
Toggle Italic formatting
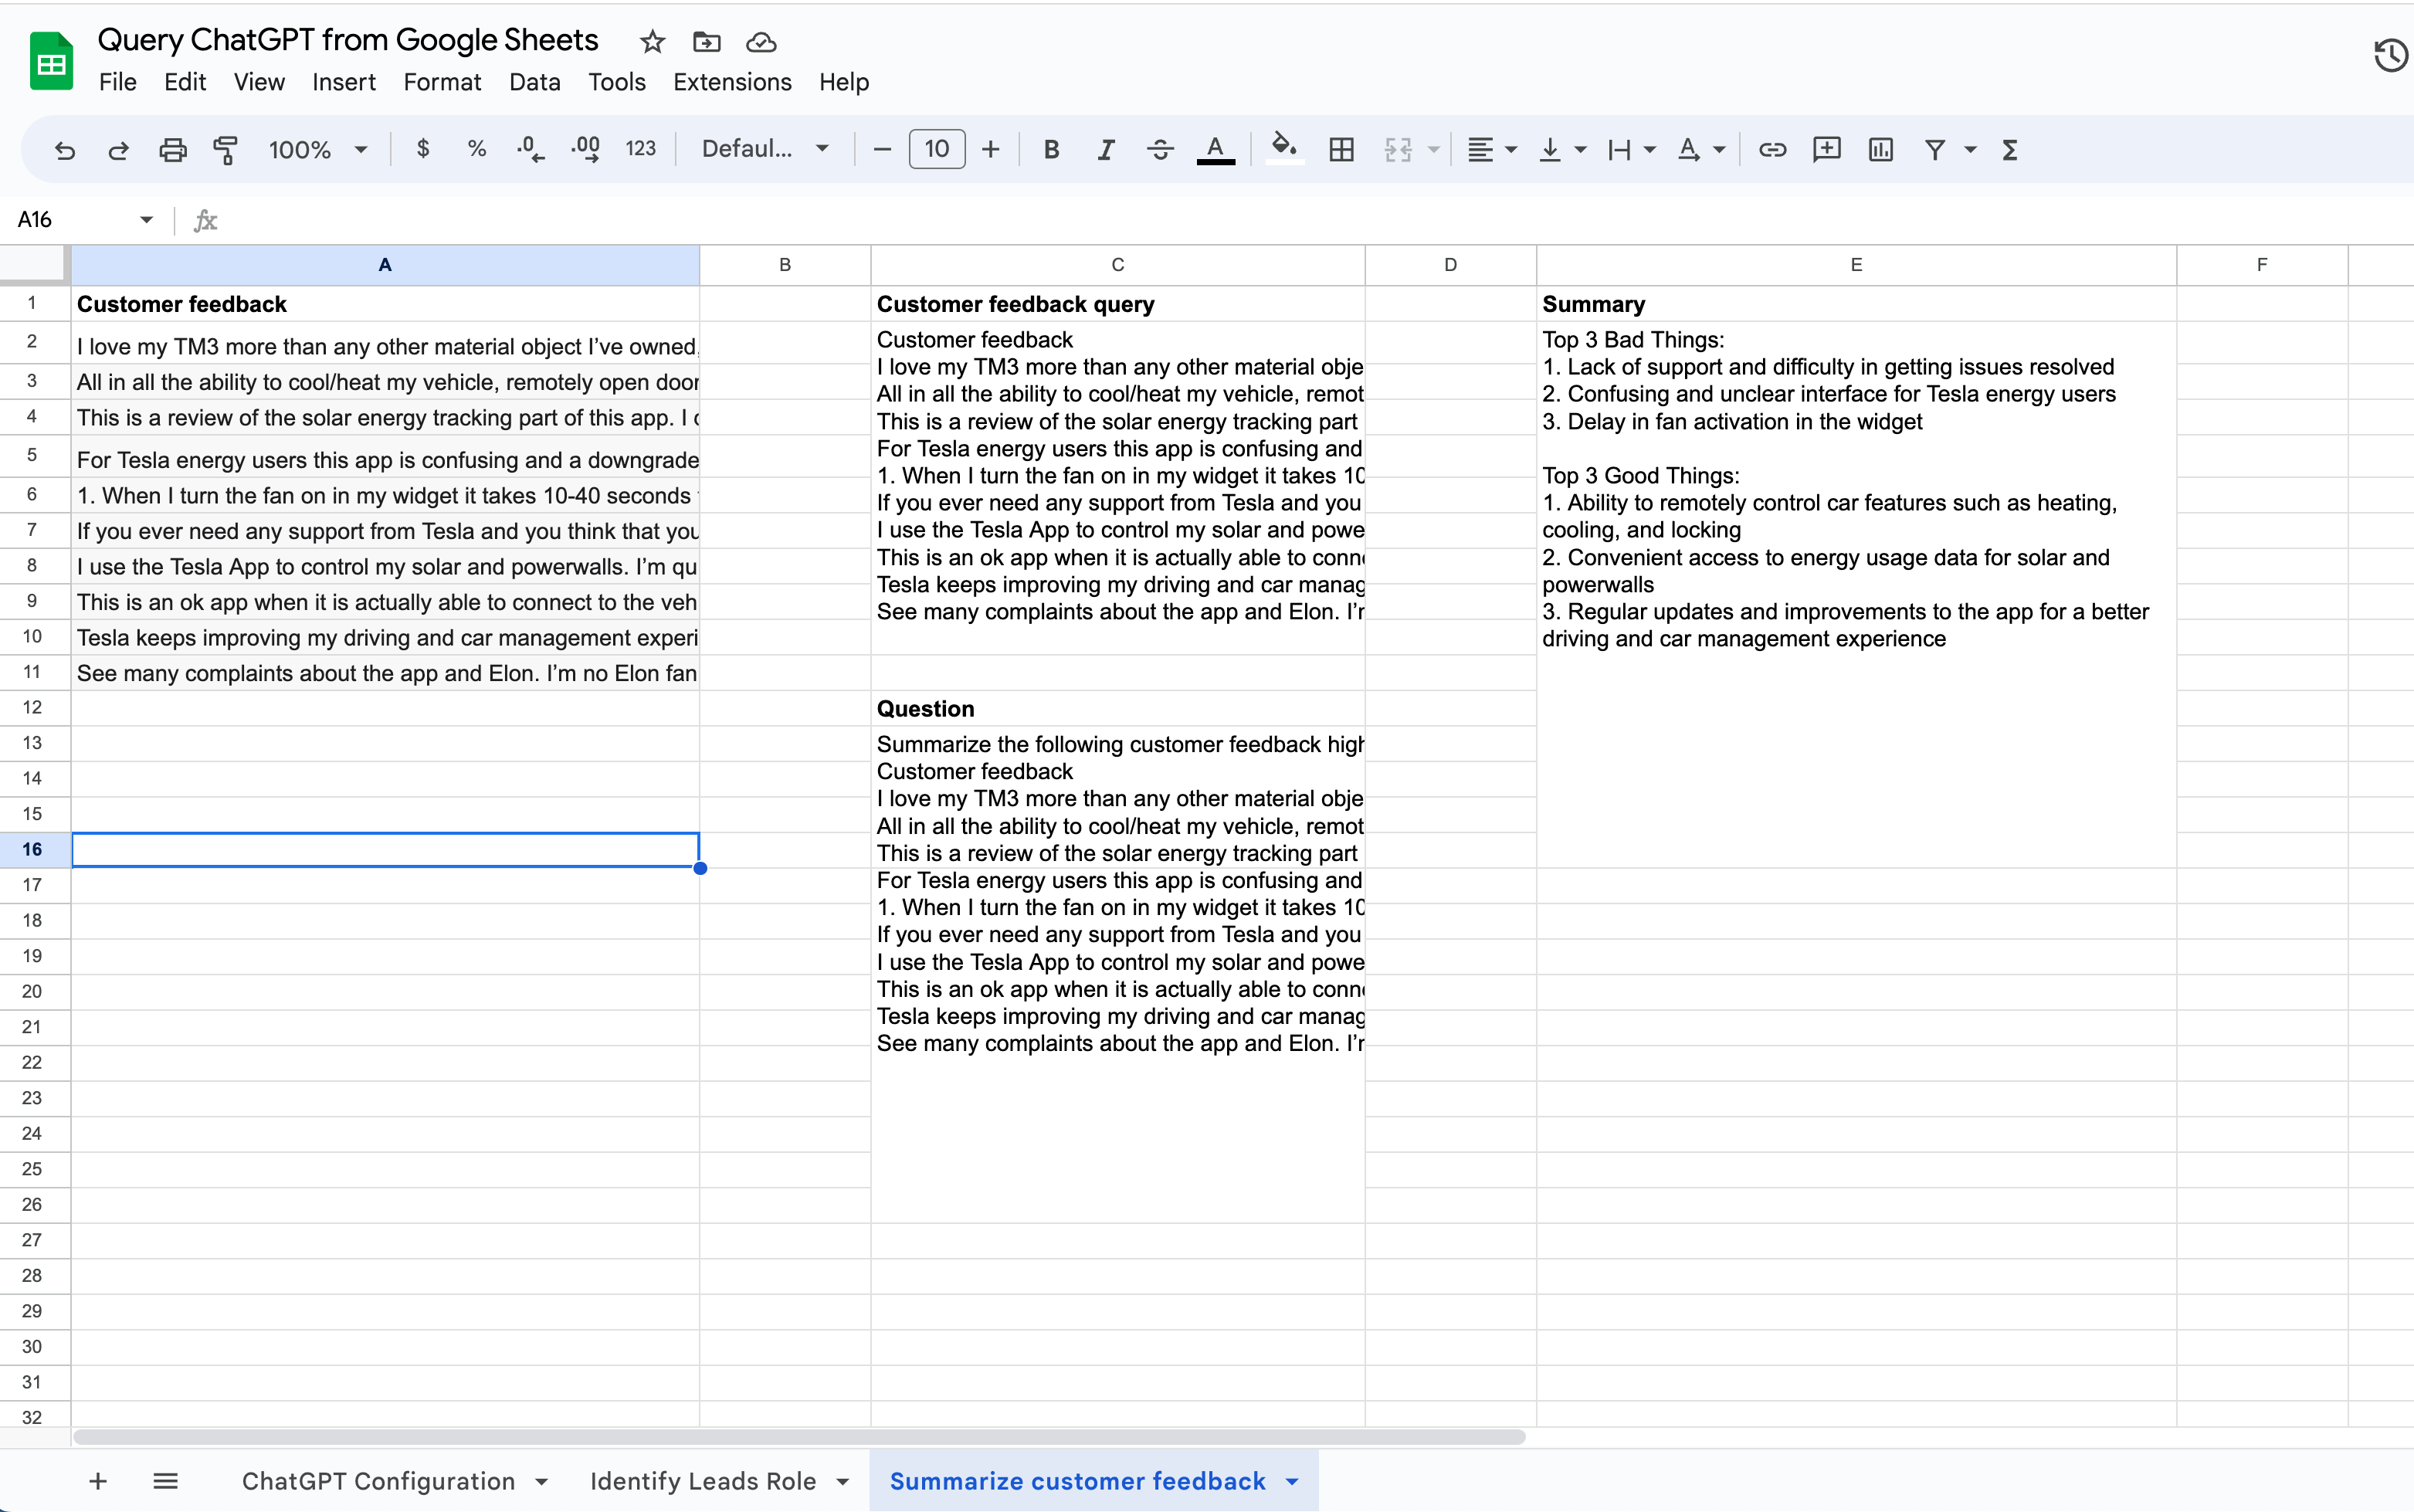[1106, 149]
